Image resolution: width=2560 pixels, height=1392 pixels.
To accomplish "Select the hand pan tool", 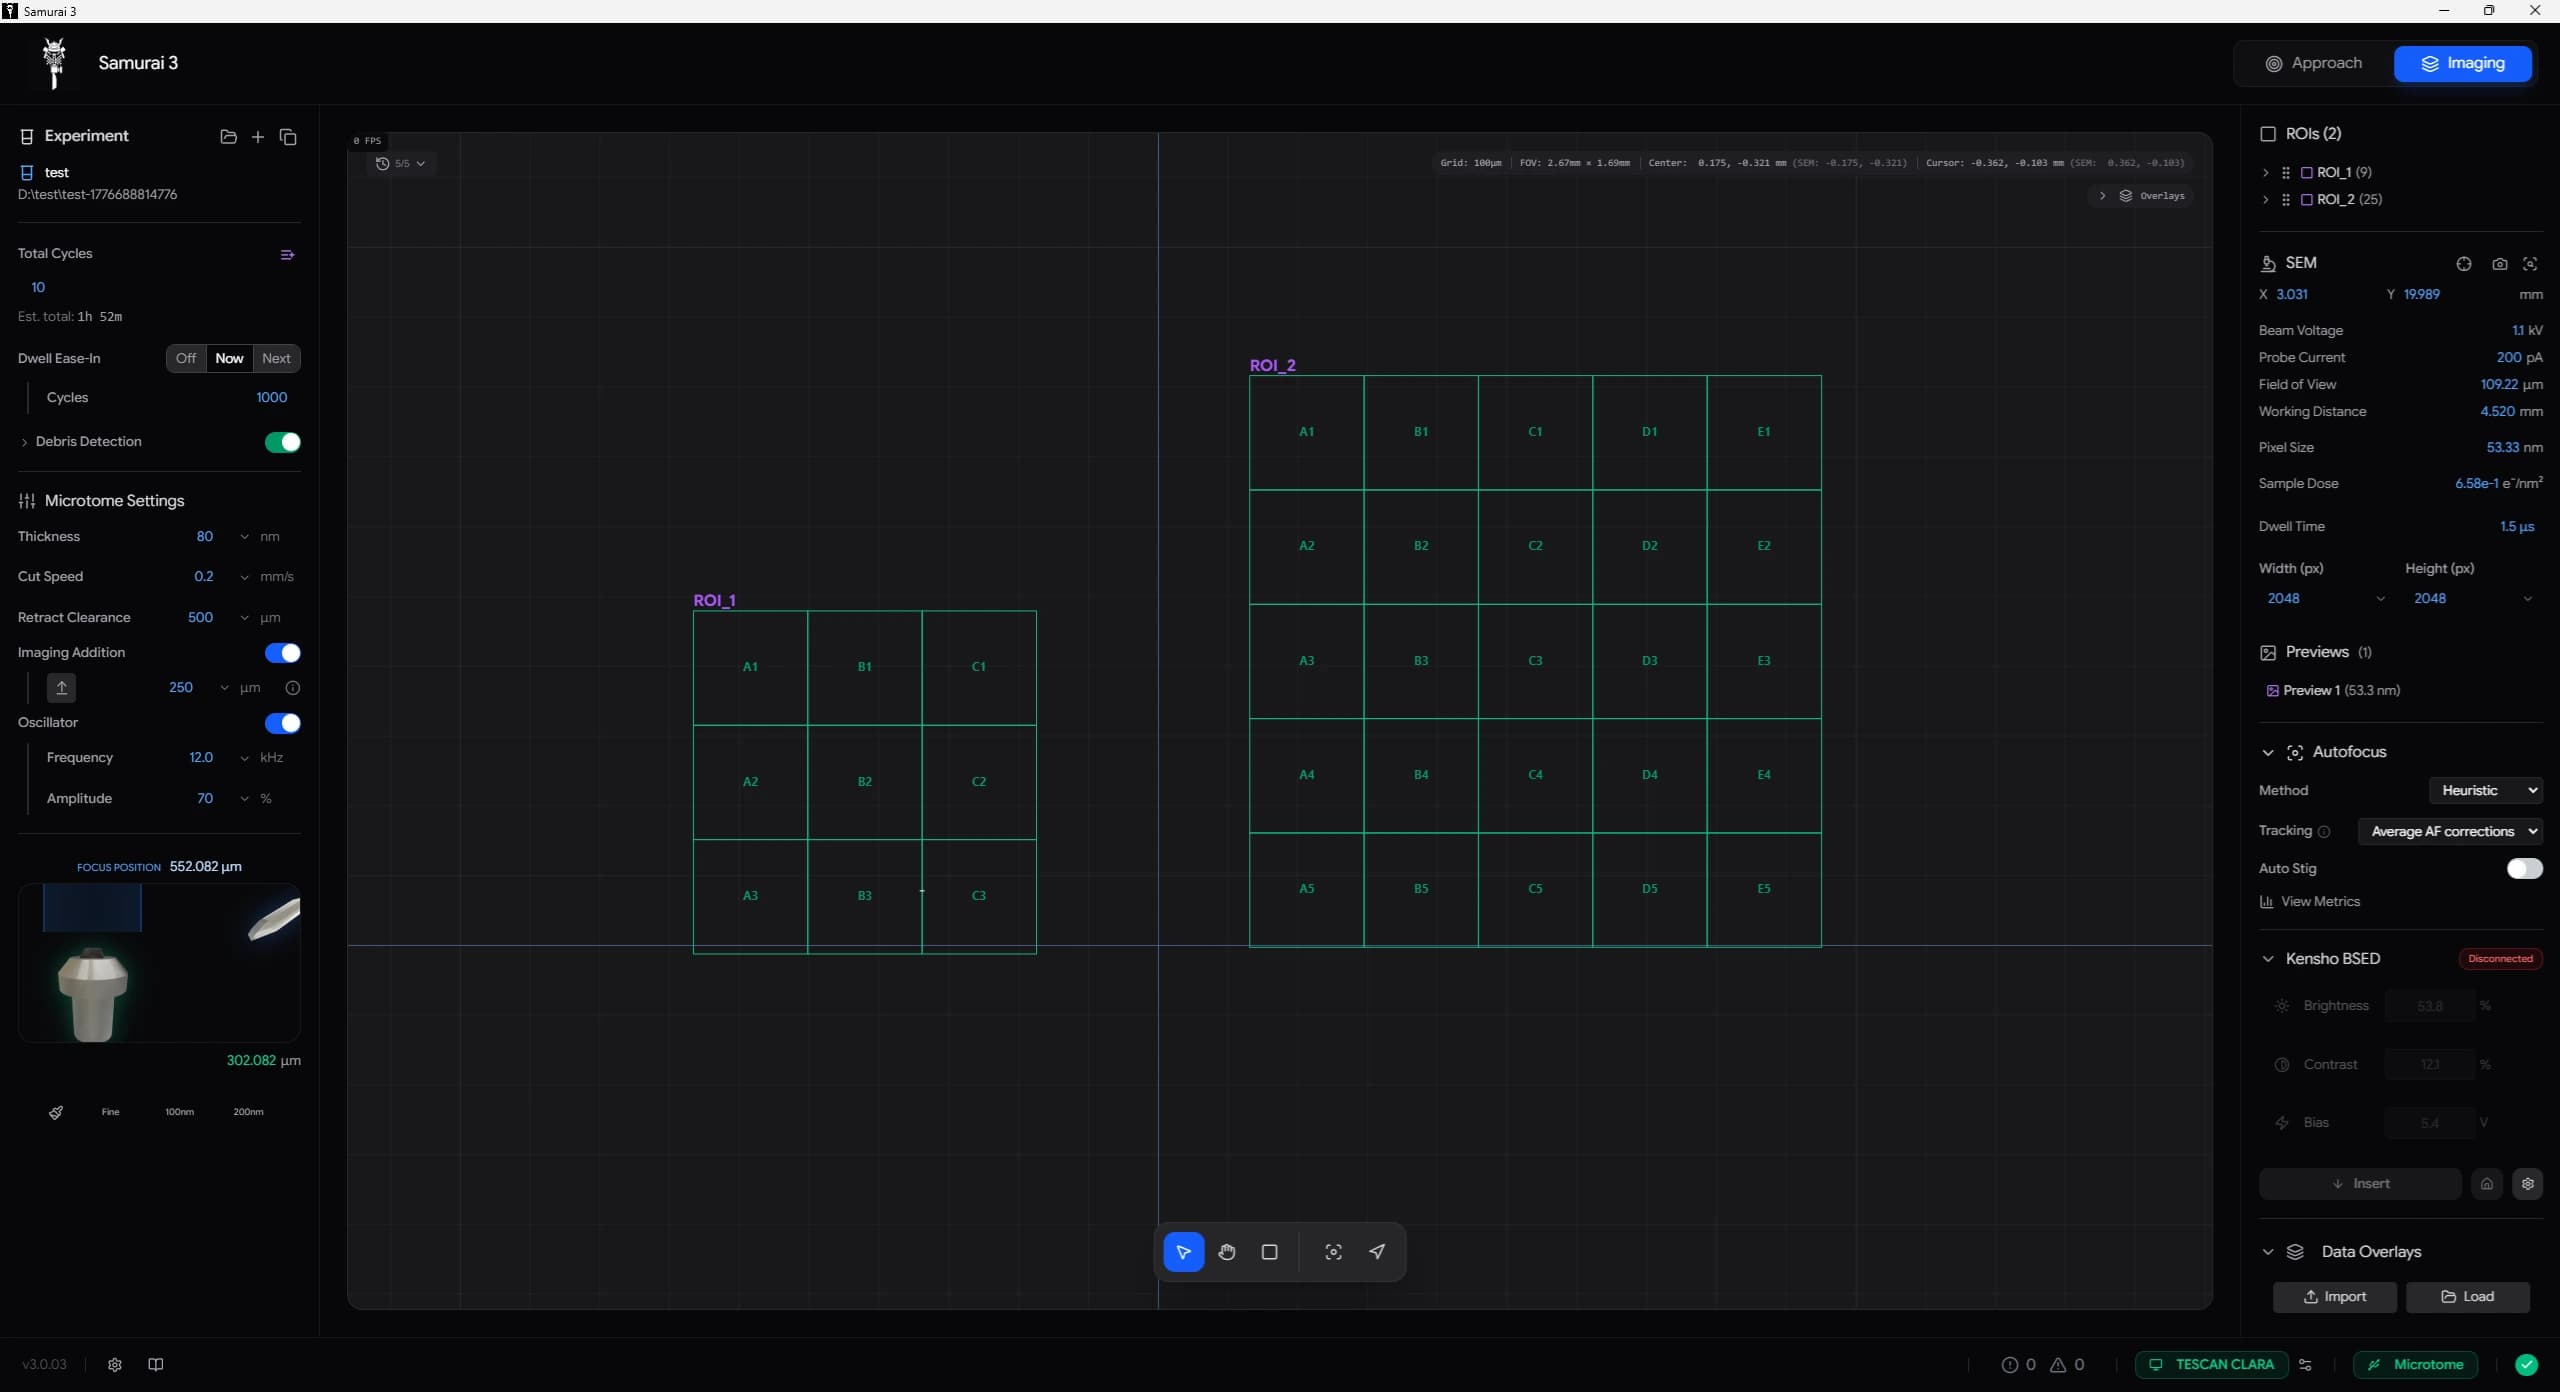I will (1227, 1252).
